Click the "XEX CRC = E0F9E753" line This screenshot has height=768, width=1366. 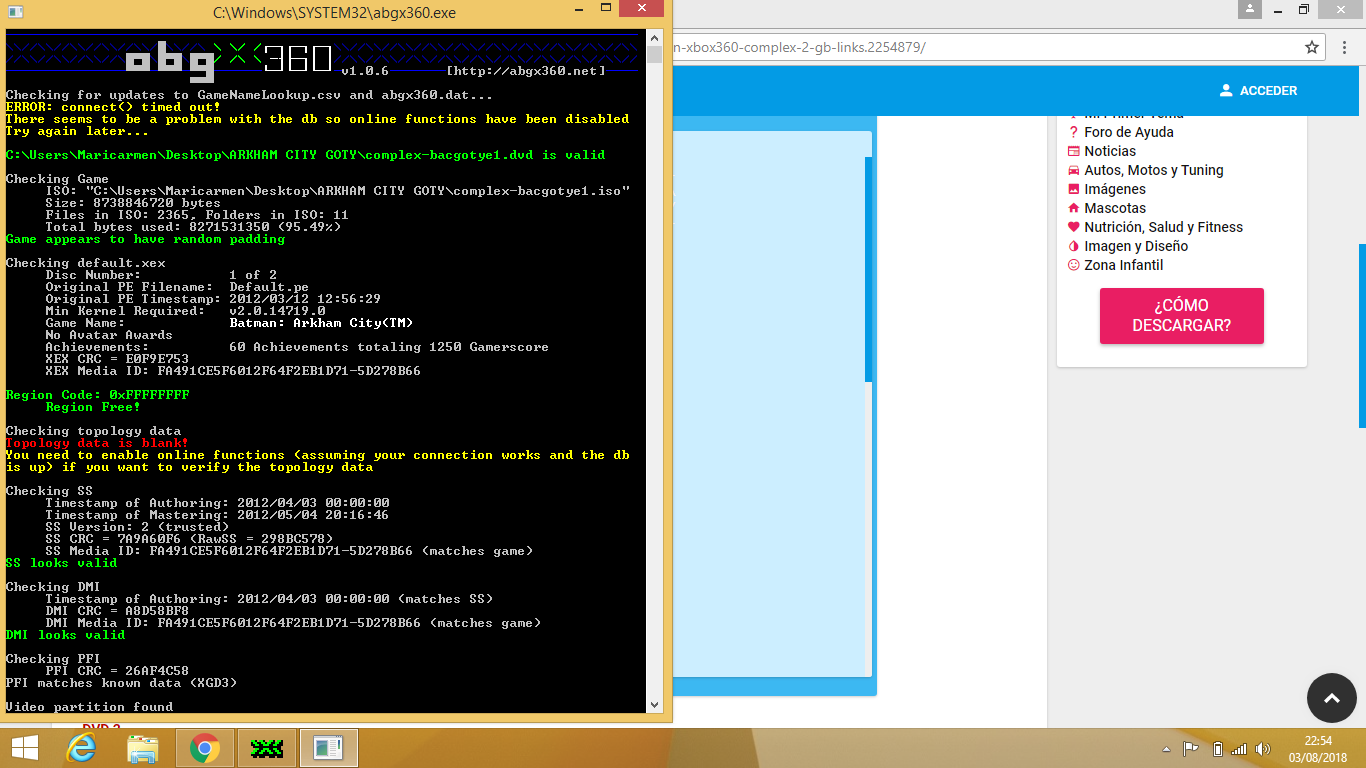[x=117, y=359]
